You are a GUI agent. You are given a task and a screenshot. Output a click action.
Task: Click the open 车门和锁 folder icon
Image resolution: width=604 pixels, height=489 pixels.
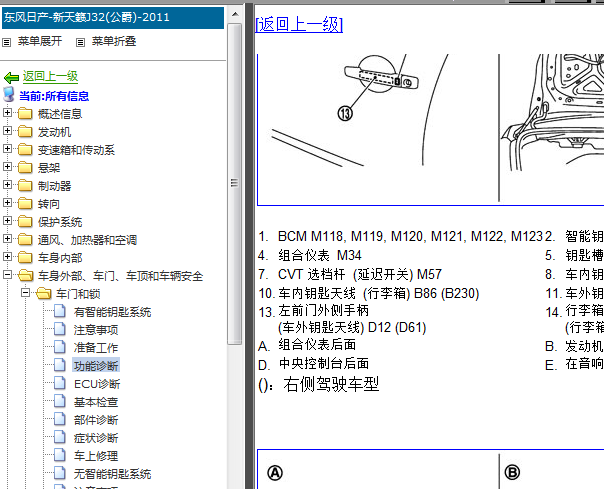(x=44, y=294)
